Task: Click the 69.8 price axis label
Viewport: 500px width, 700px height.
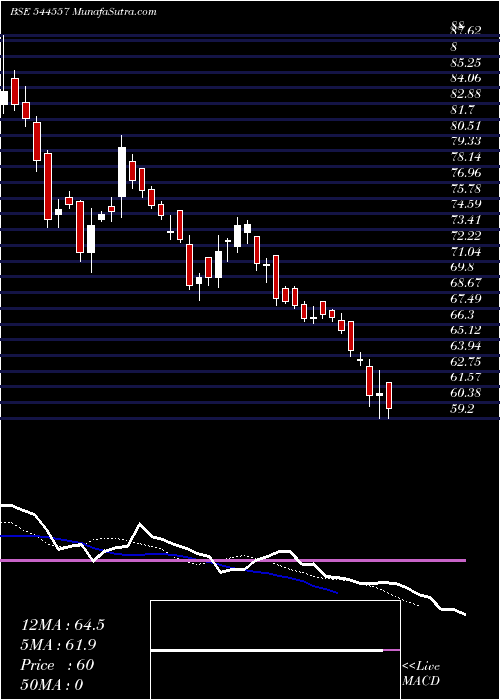Action: tap(462, 267)
